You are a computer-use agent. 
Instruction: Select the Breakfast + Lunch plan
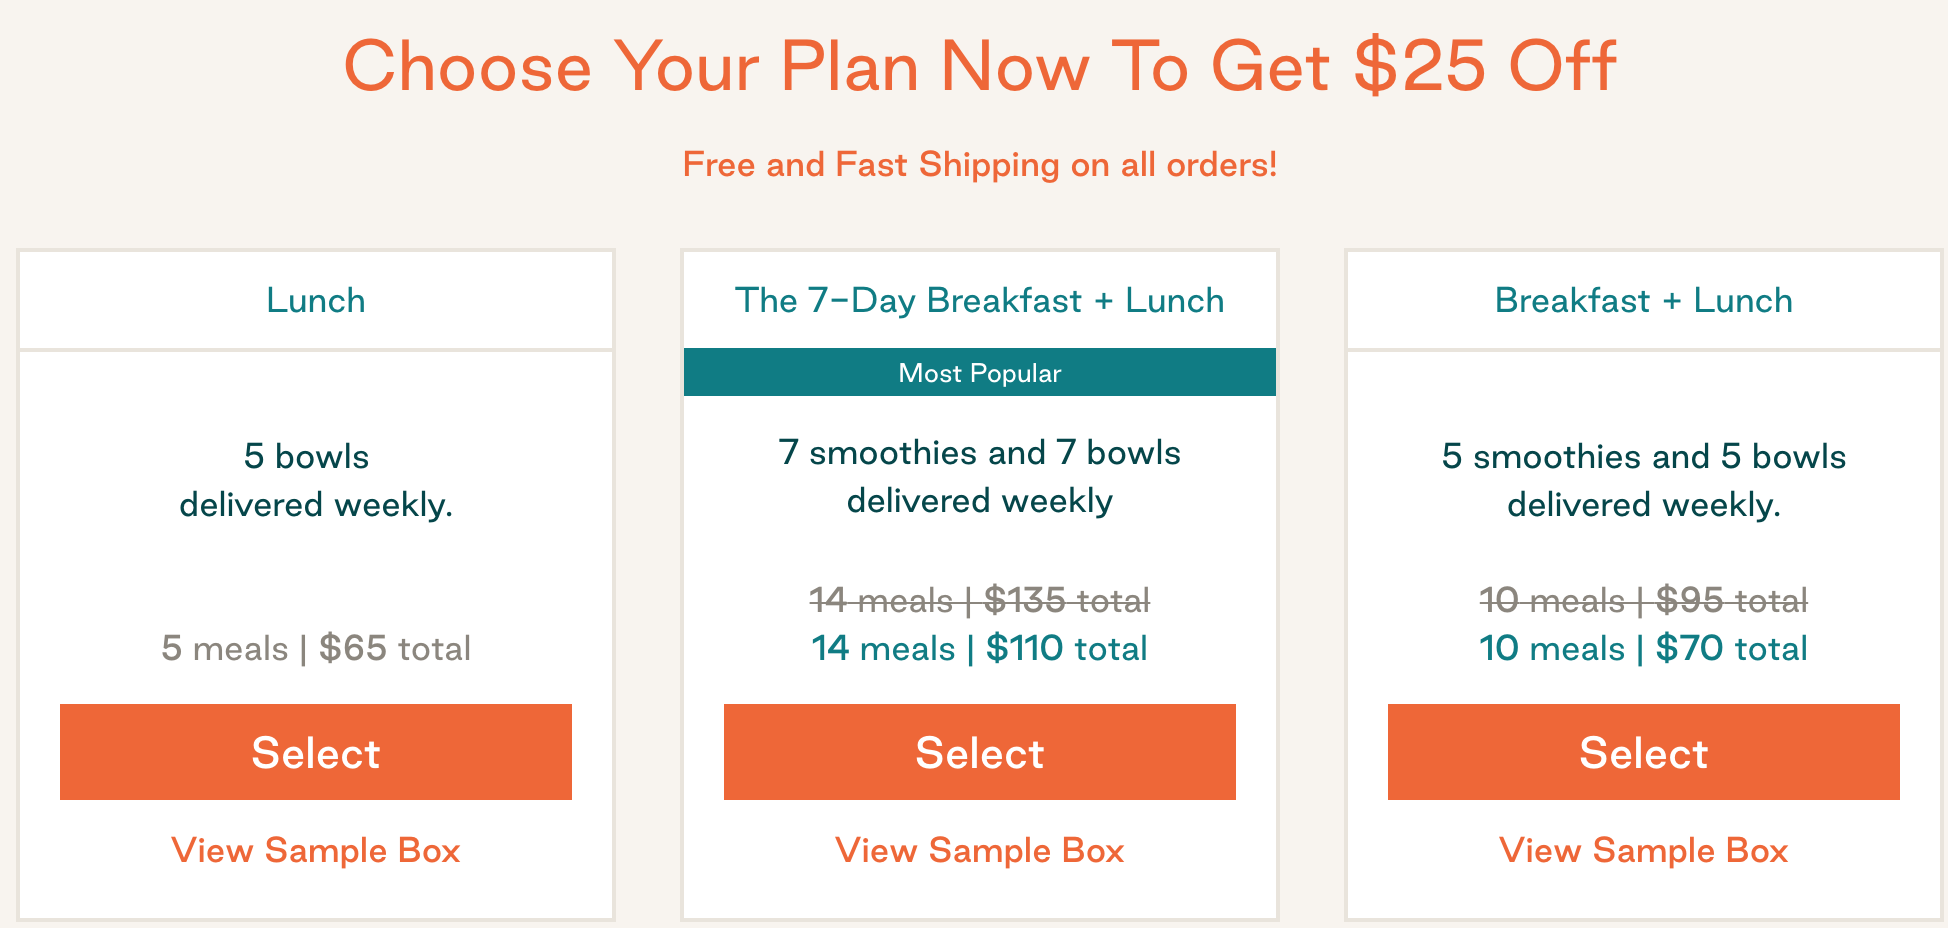tap(1643, 752)
